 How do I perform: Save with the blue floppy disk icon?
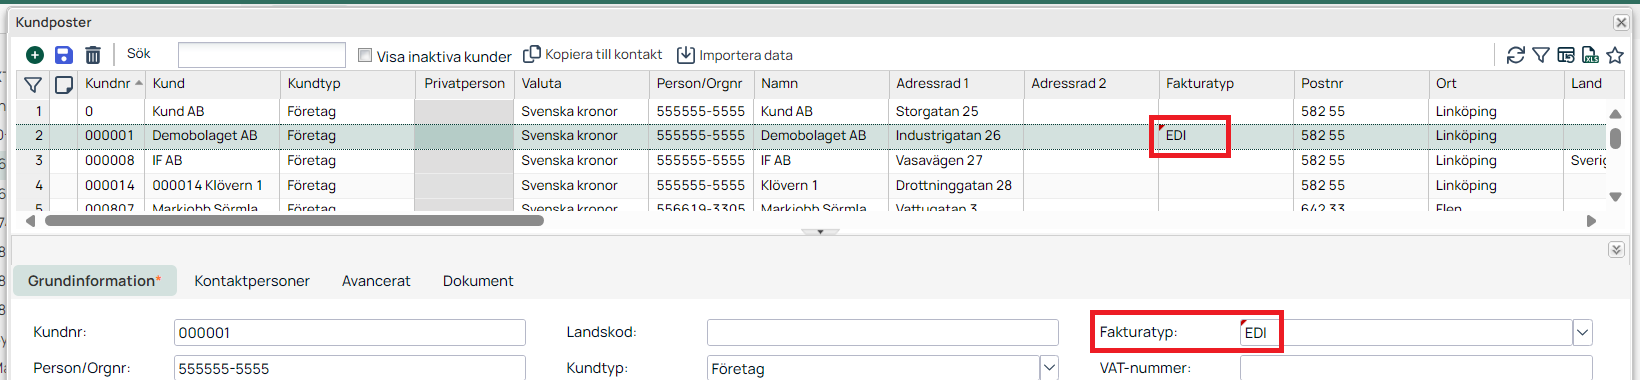(x=64, y=55)
